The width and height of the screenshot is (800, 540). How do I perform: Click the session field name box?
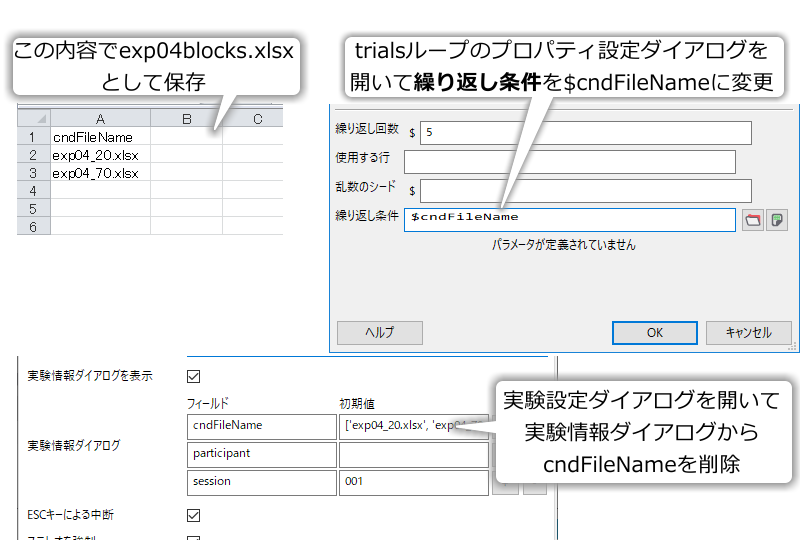click(262, 483)
